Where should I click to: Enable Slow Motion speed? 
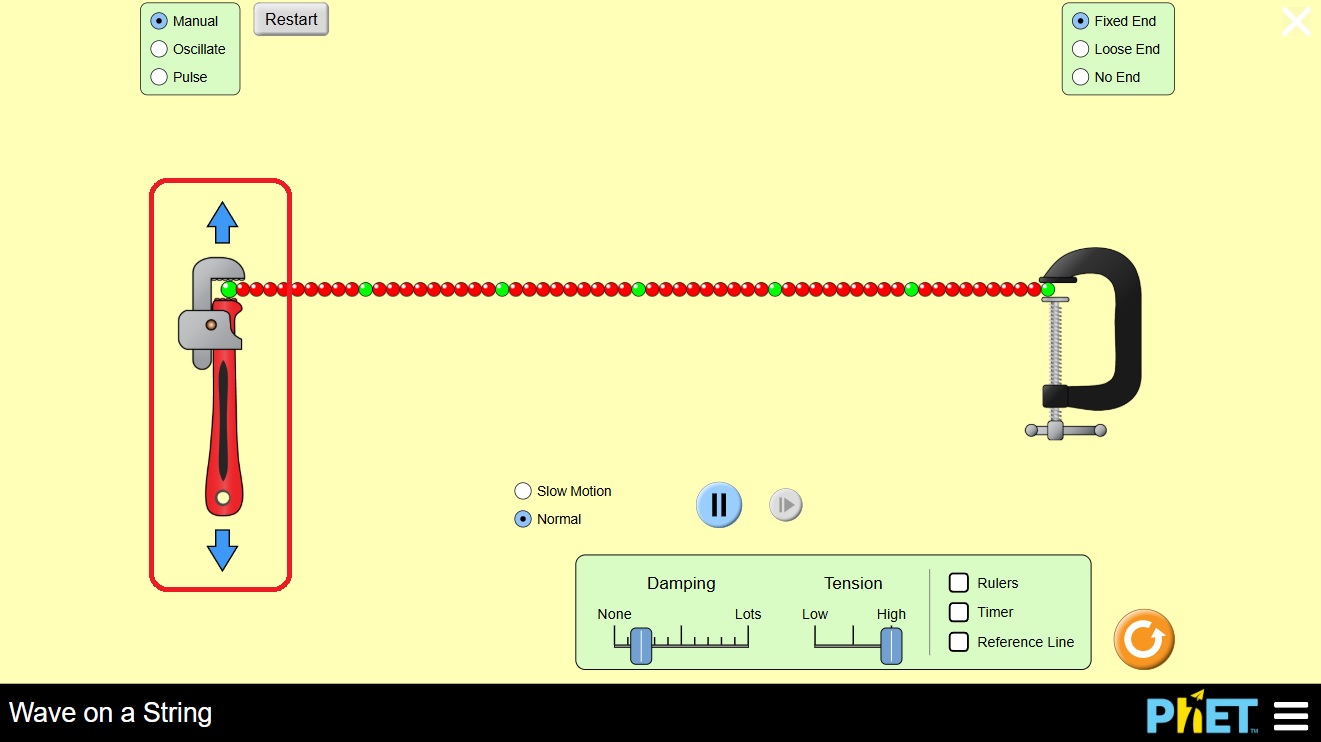coord(523,491)
